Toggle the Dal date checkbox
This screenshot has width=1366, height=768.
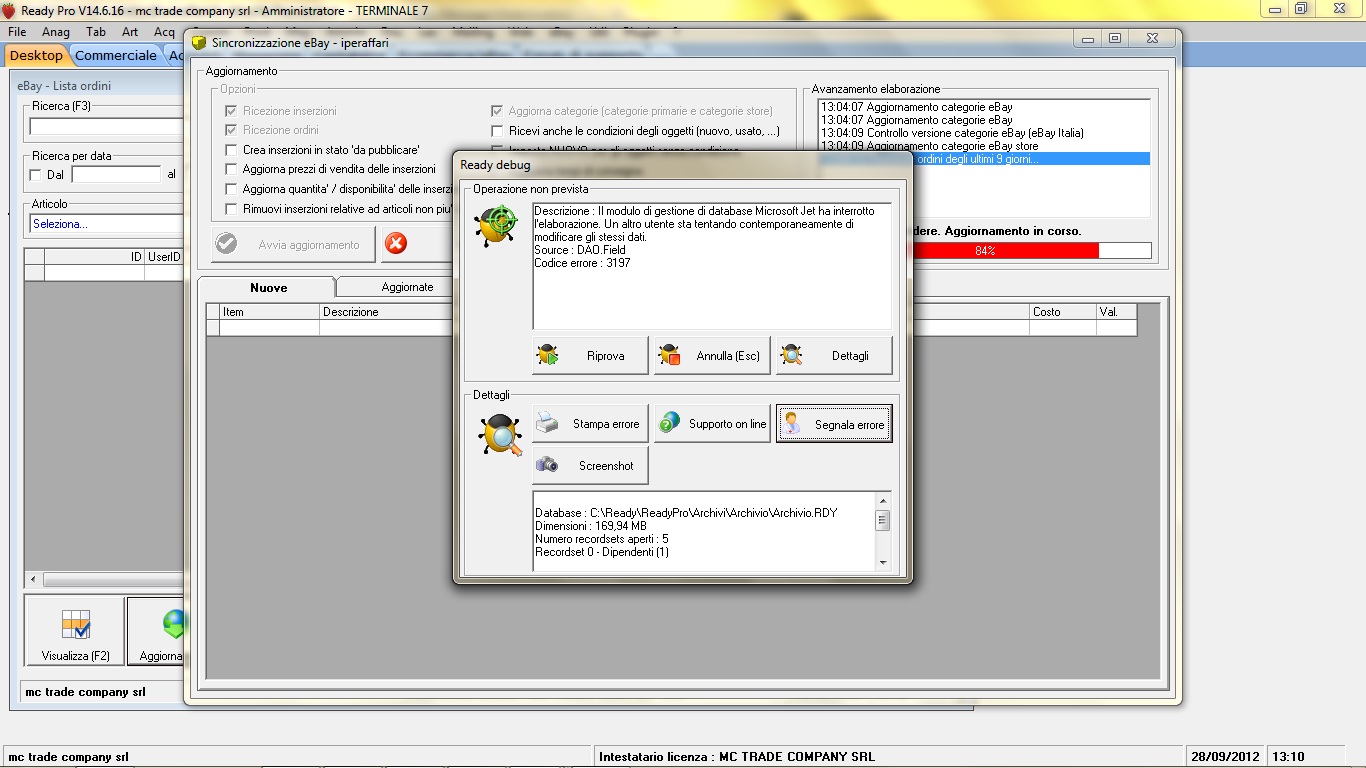tap(36, 175)
